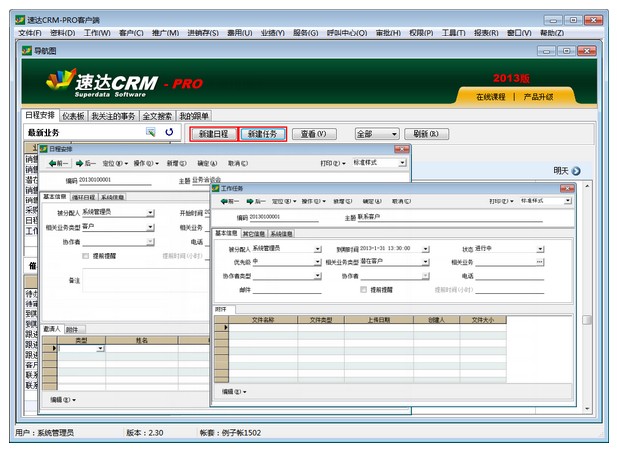This screenshot has width=617, height=450.
Task: Open 相关业务类型 dropdown showing 潜在客户
Action: [x=425, y=262]
